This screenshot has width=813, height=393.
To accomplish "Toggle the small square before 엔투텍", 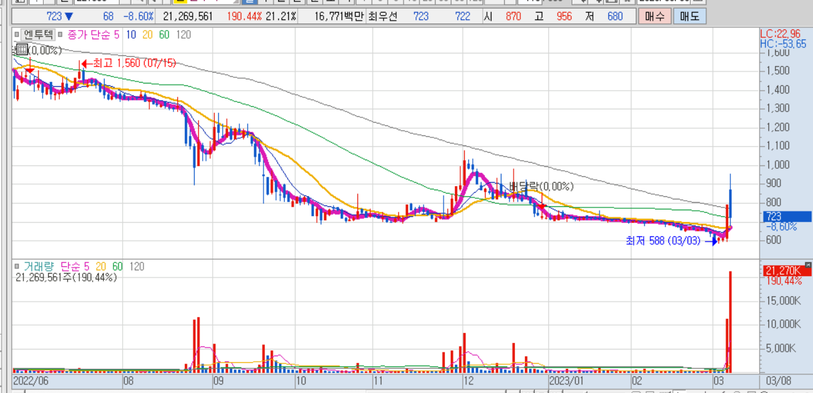I will (17, 35).
